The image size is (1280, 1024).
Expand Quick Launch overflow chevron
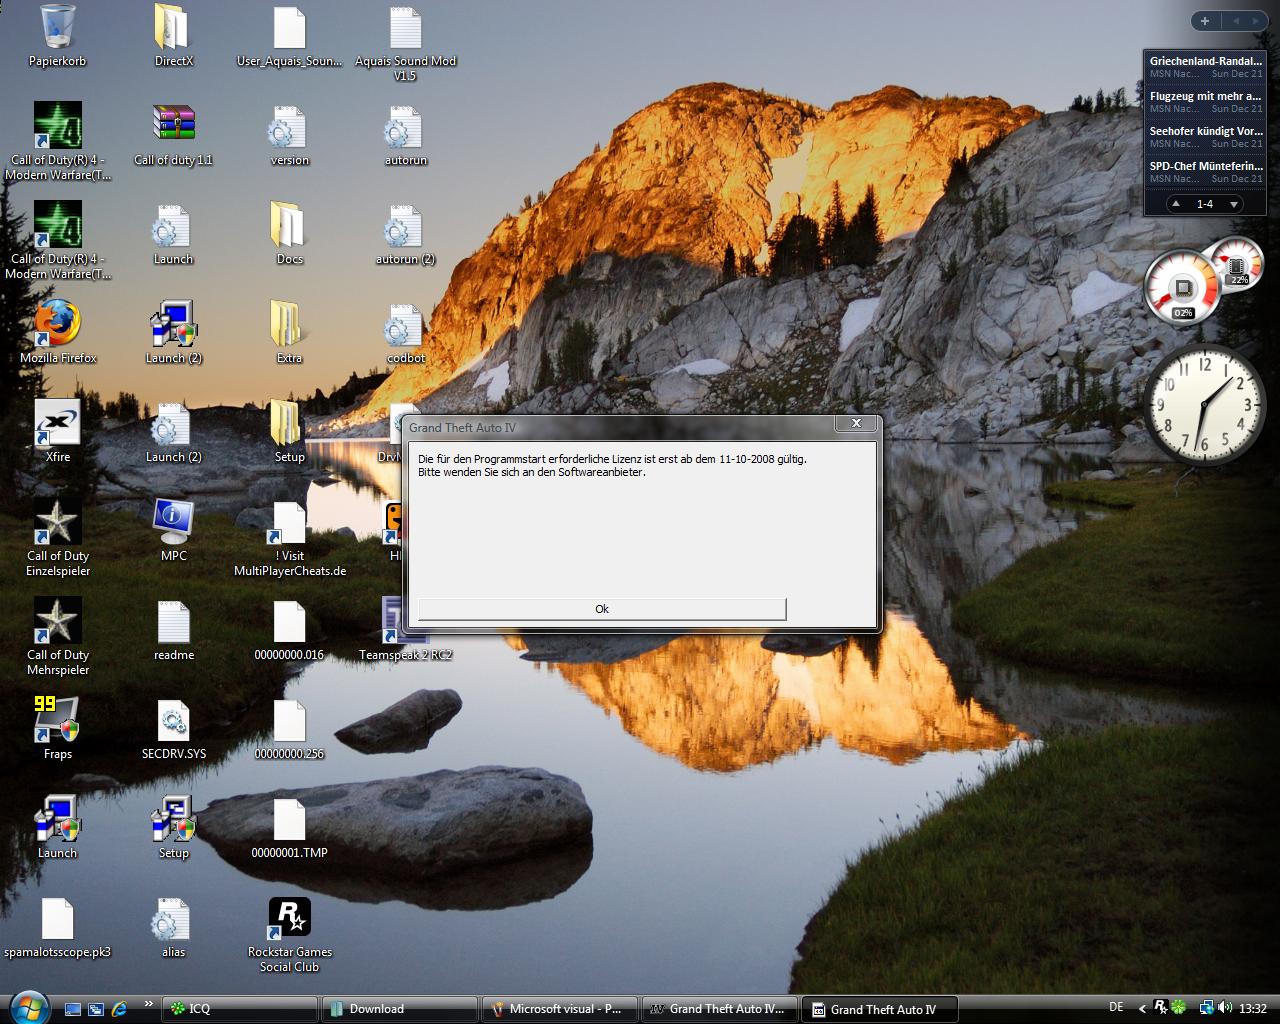[148, 1004]
